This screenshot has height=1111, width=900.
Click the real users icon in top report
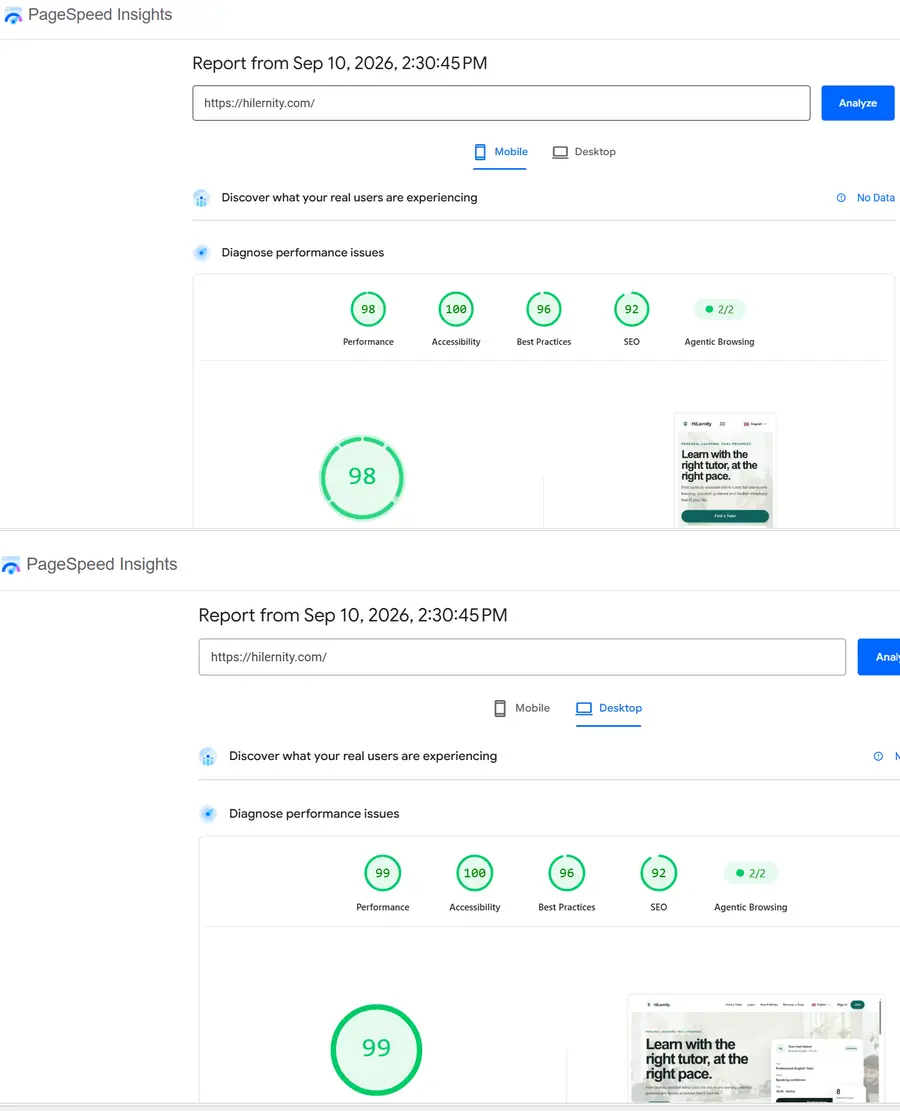[201, 198]
